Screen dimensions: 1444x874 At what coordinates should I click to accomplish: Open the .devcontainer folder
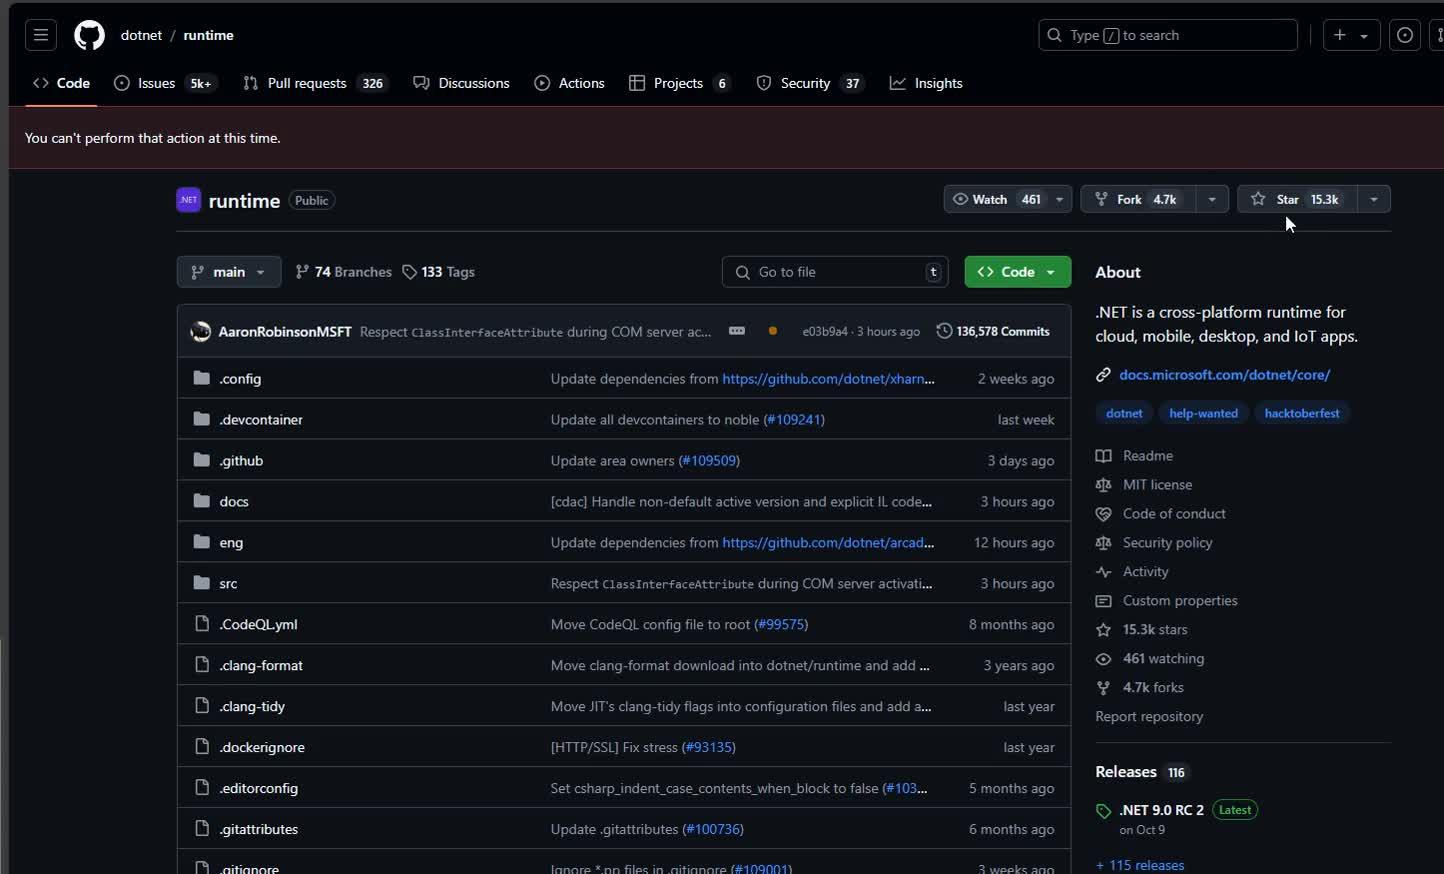(261, 420)
